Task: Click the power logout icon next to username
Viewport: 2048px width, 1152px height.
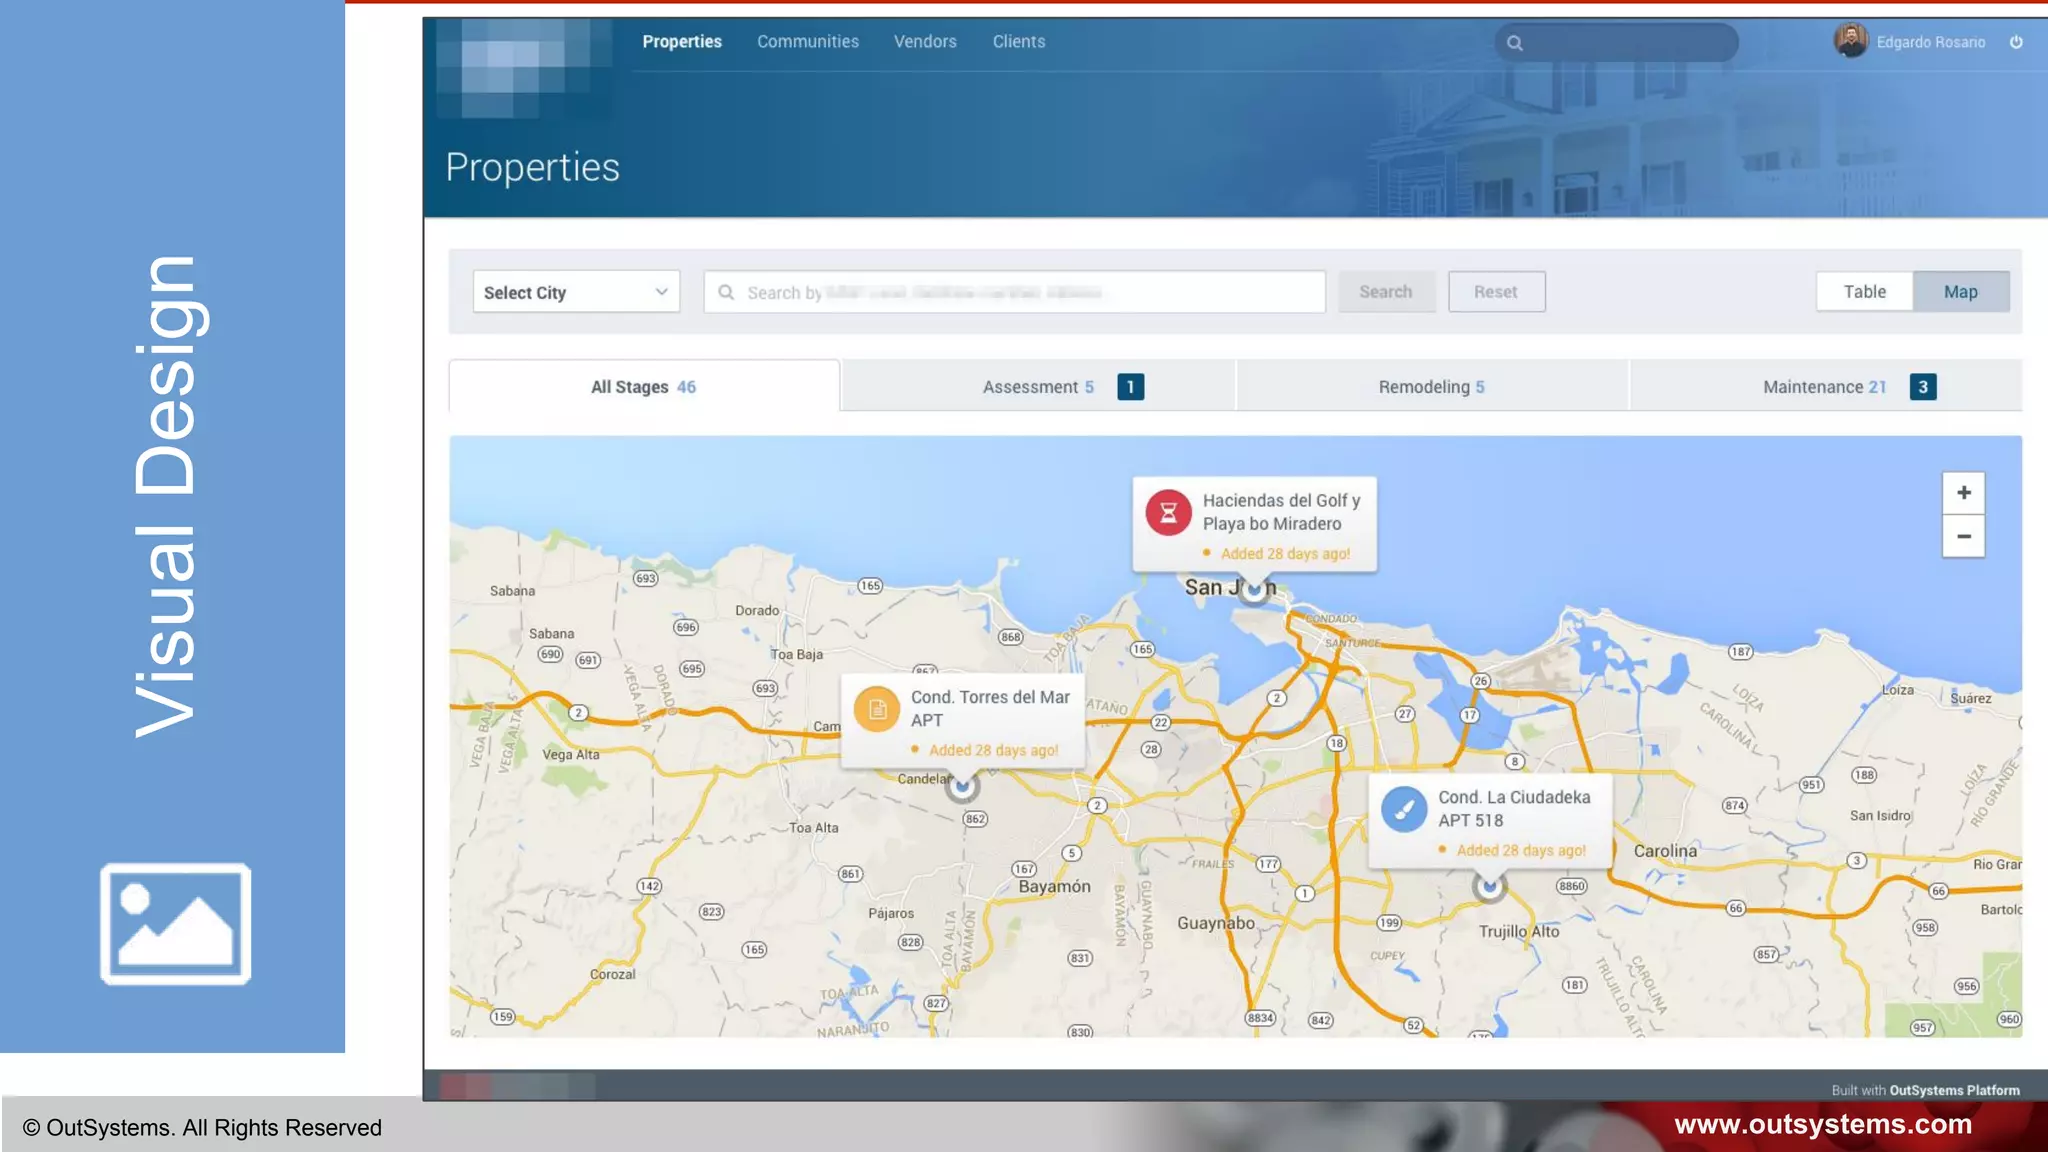Action: (2016, 42)
